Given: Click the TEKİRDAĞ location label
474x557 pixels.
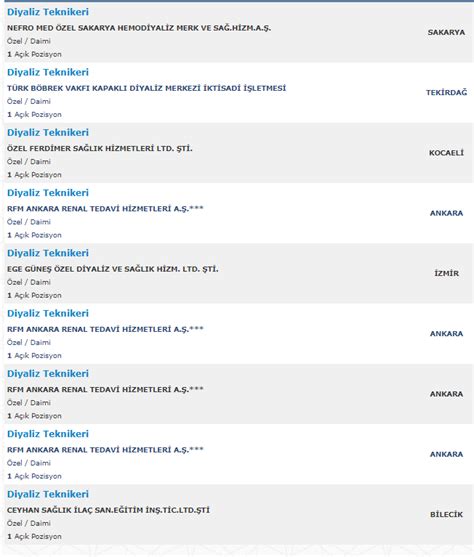Looking at the screenshot, I should (446, 93).
